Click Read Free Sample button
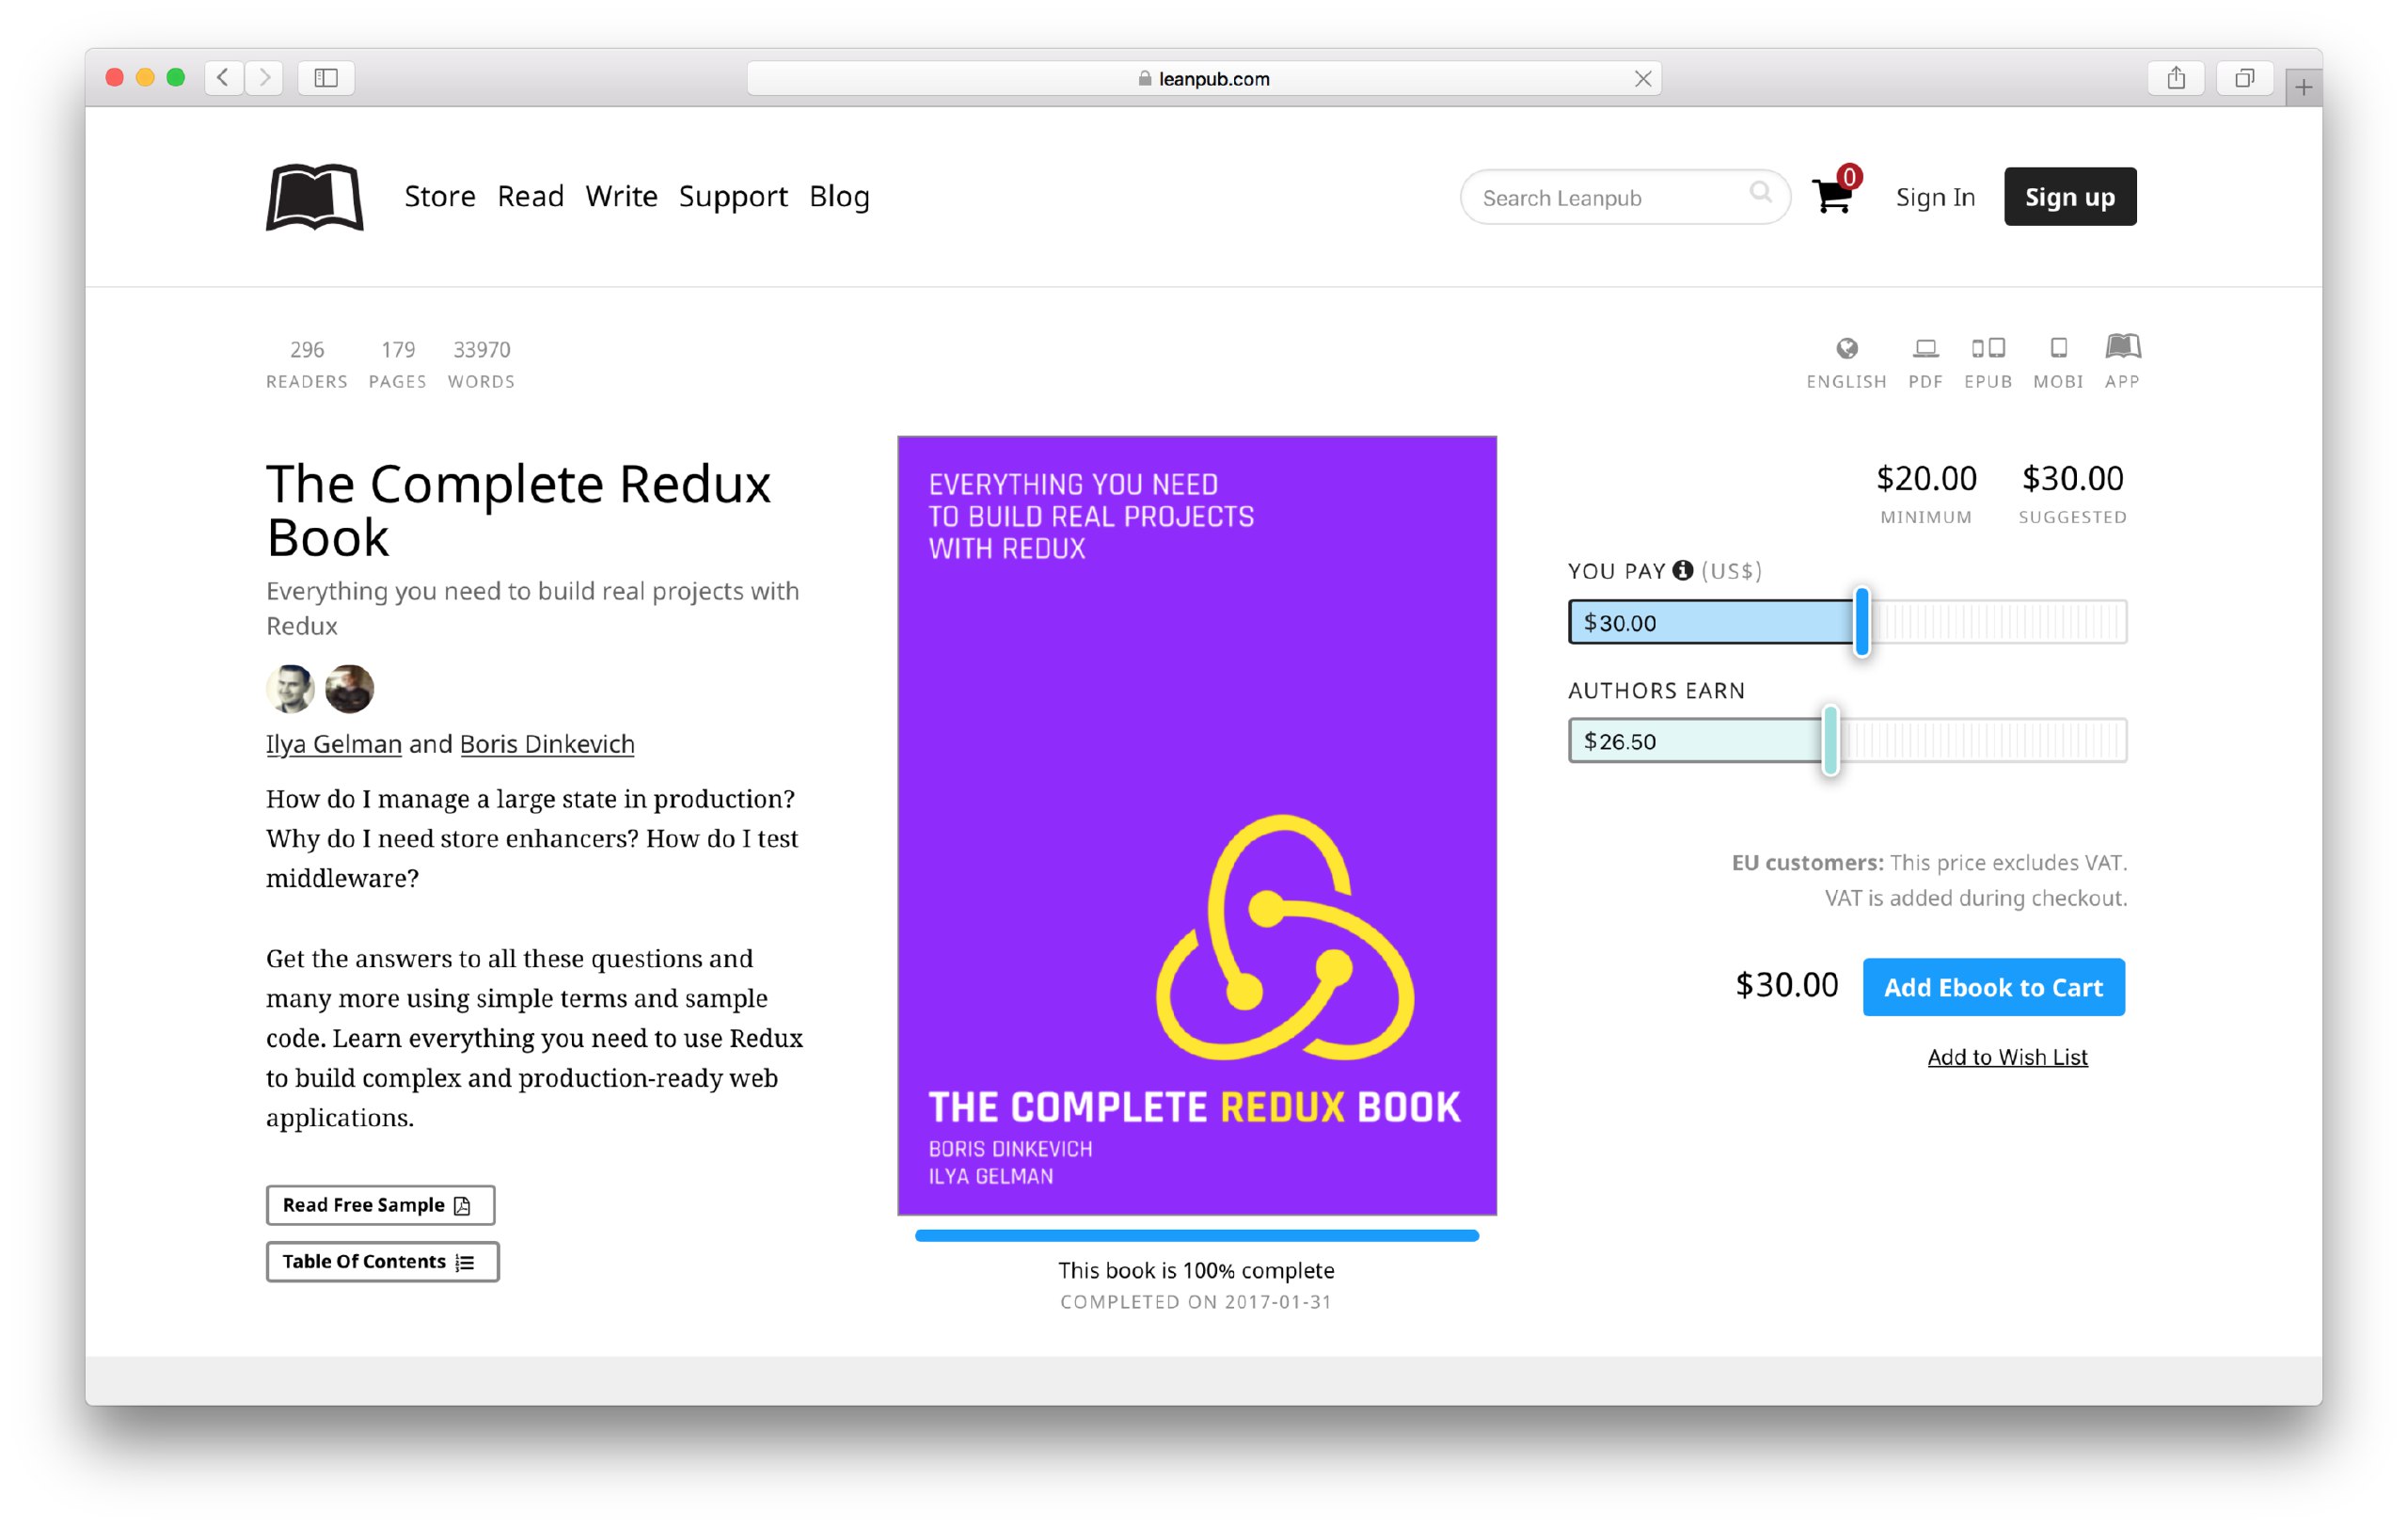 point(380,1204)
